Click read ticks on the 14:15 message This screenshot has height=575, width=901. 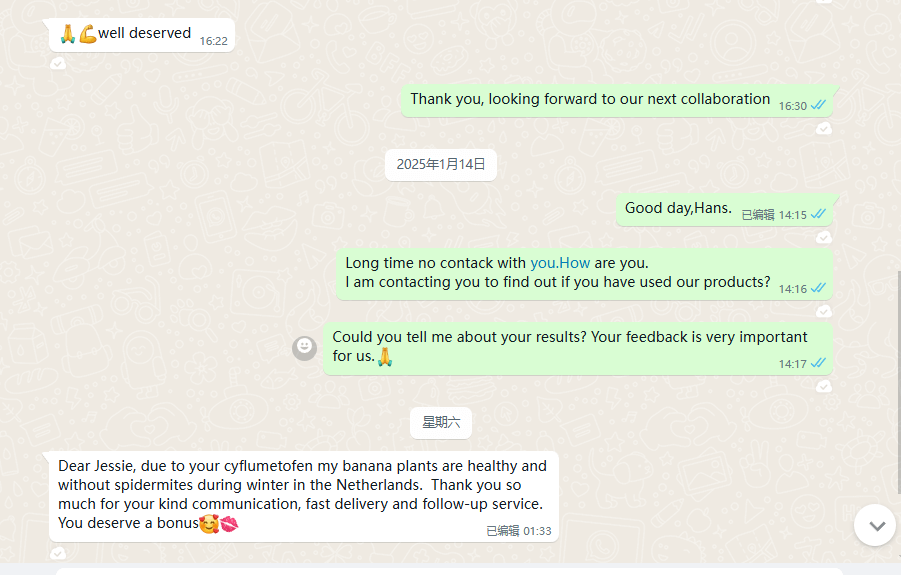(x=818, y=214)
